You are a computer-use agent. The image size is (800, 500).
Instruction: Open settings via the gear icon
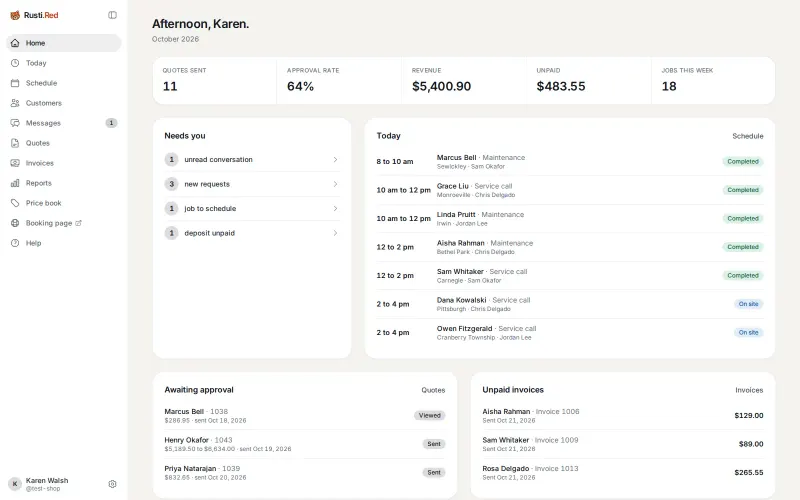coord(112,484)
